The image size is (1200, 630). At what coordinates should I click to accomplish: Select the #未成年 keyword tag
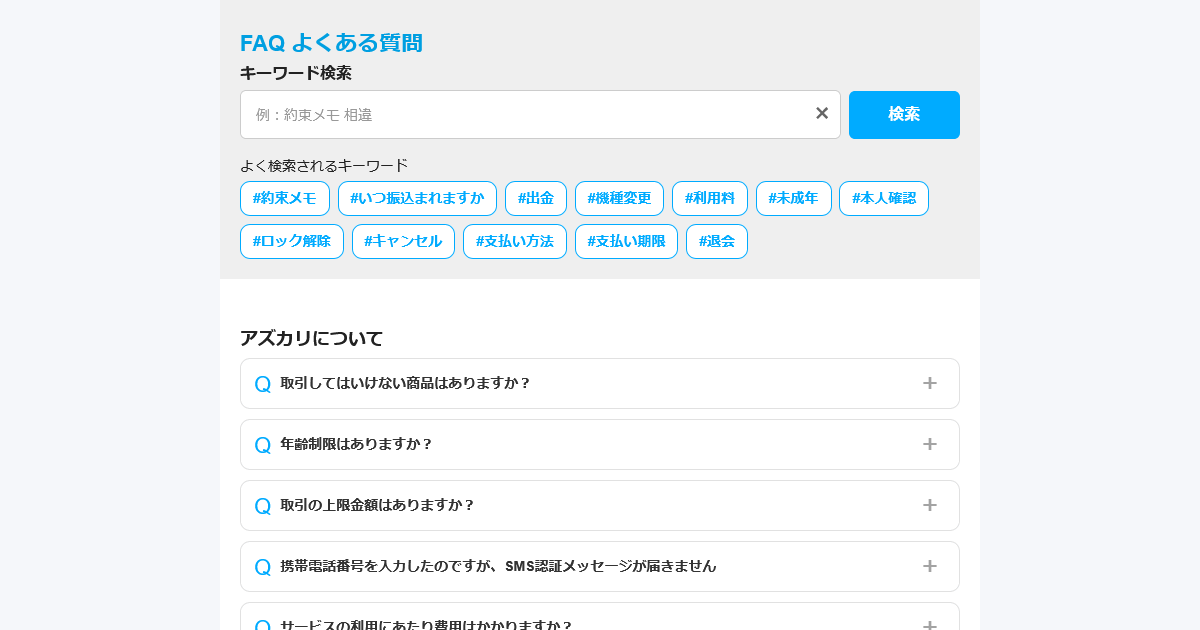coord(793,198)
